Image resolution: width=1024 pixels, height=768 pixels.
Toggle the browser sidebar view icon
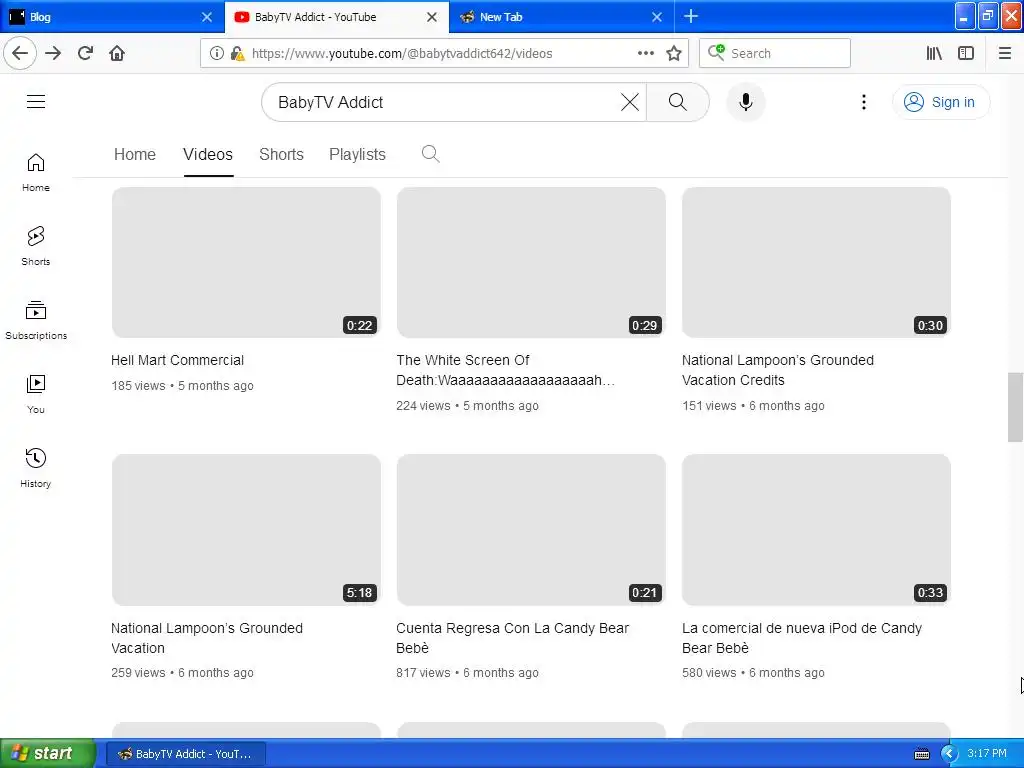pos(966,54)
